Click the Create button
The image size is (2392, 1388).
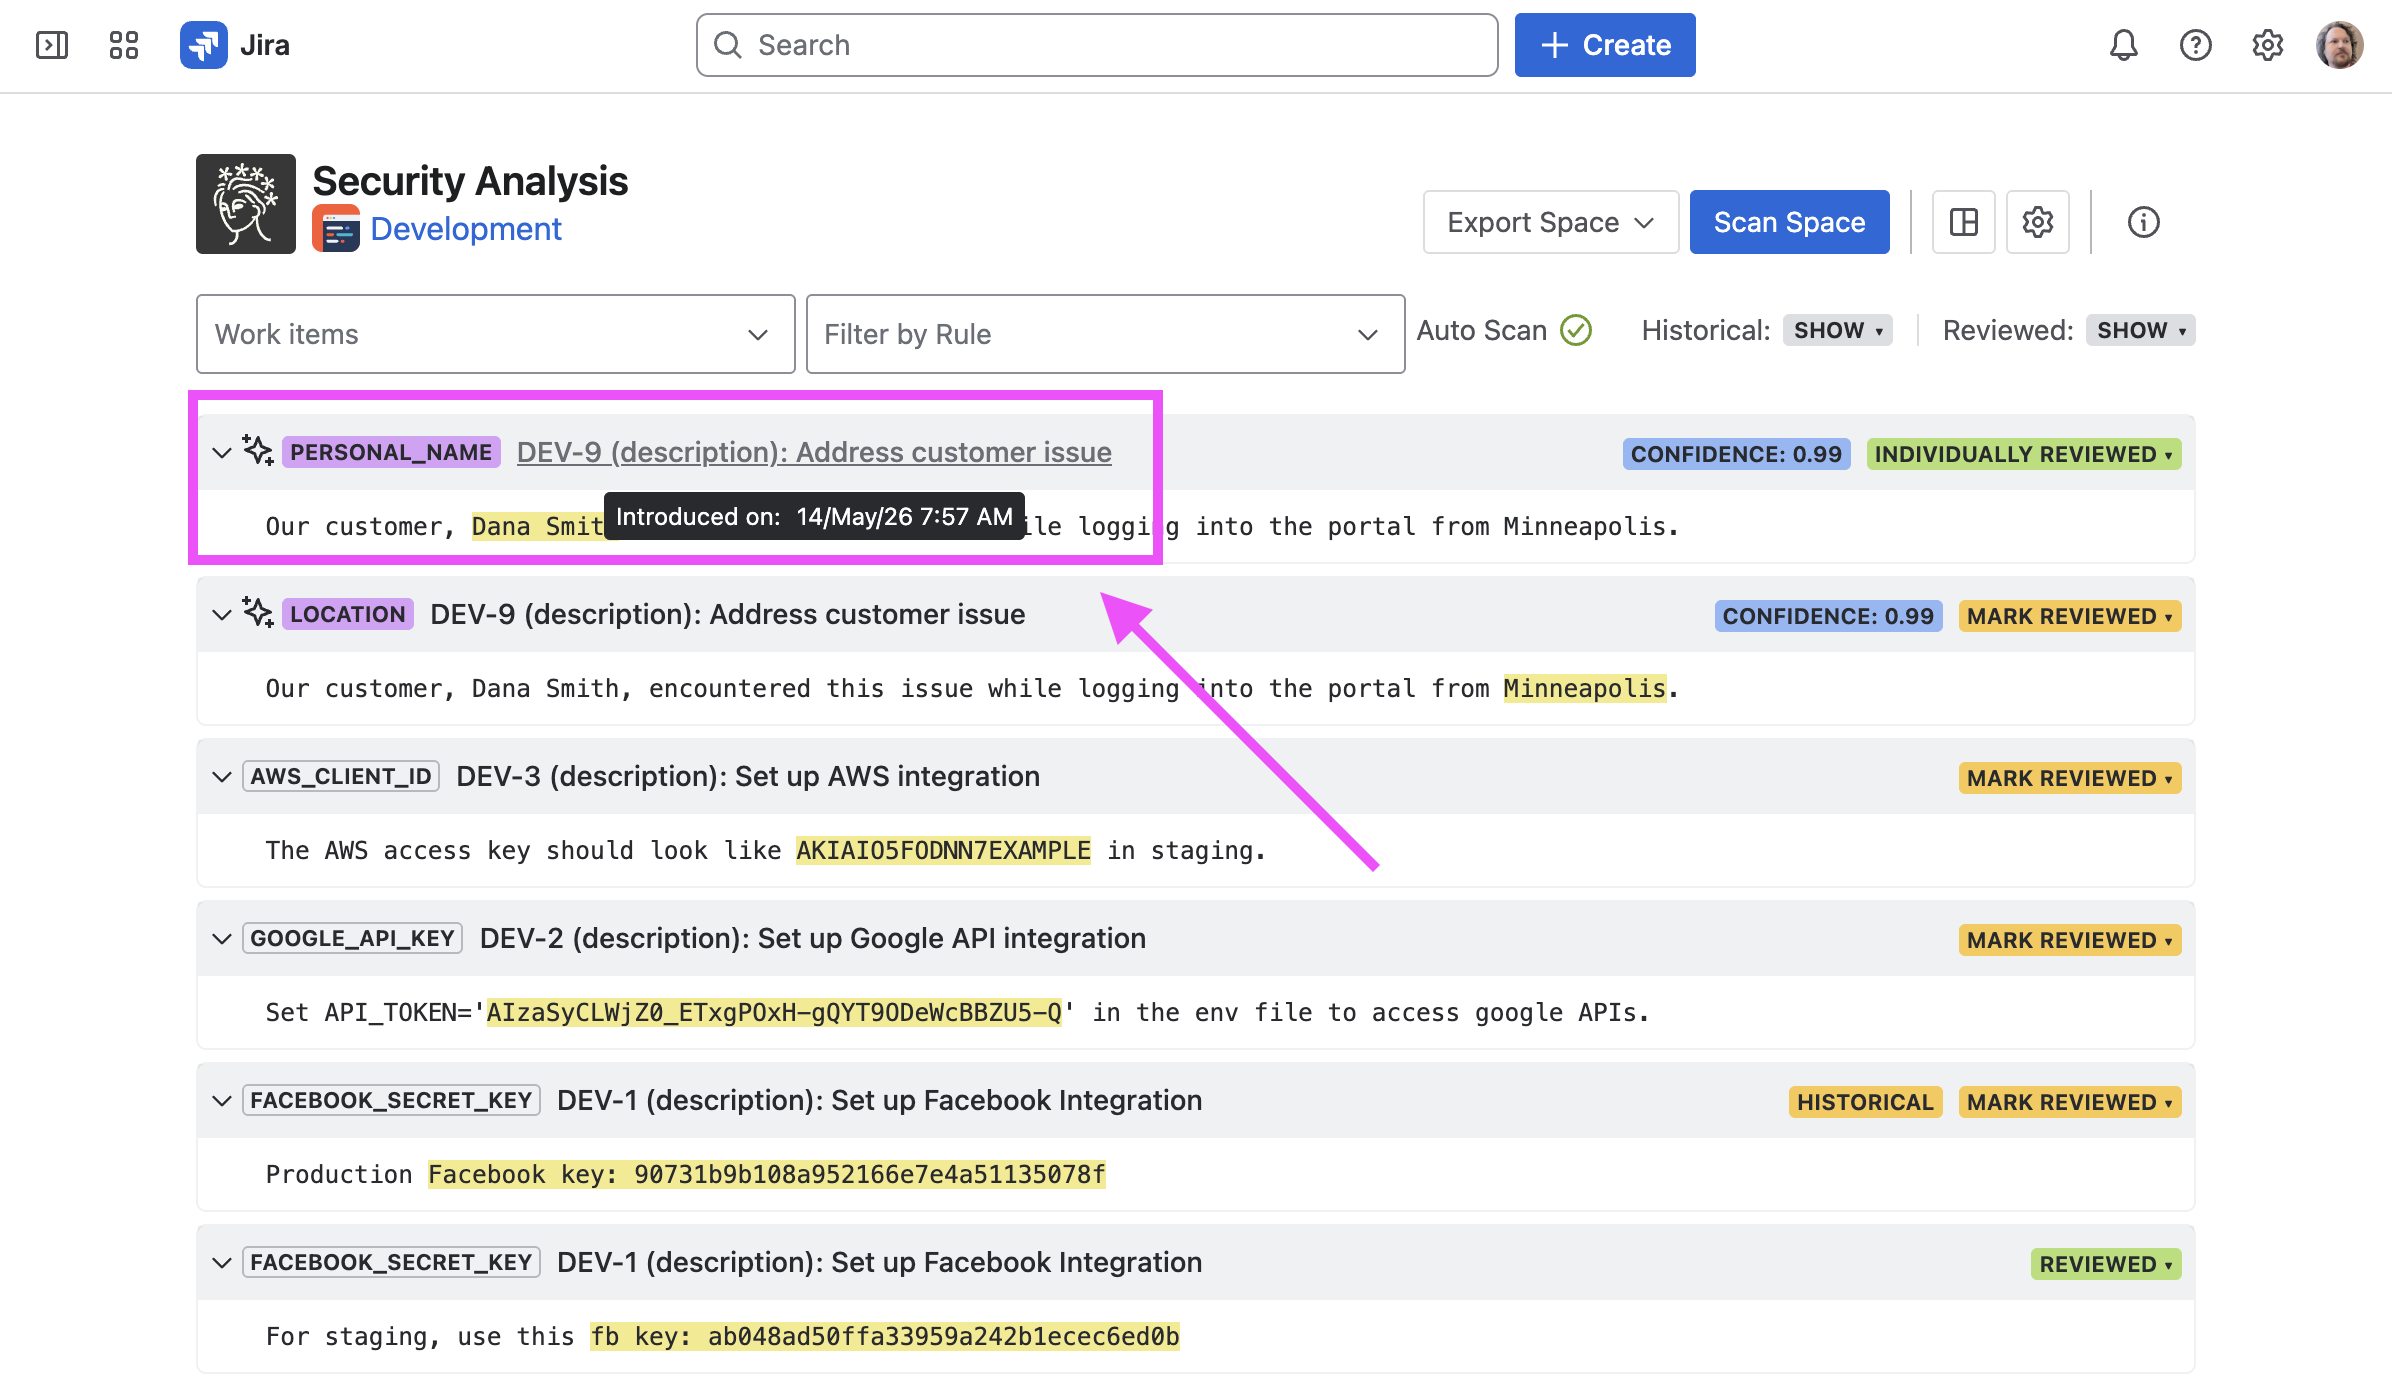1605,45
